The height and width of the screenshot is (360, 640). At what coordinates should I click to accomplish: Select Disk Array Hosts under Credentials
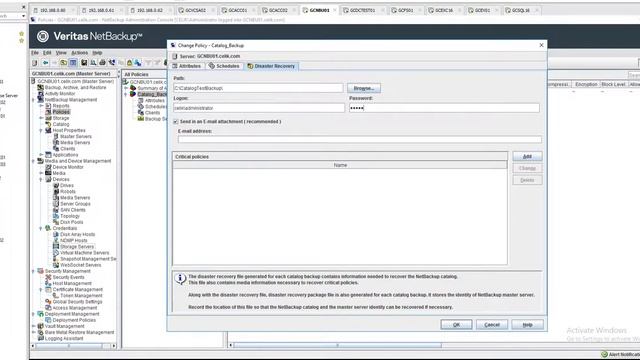[77, 234]
